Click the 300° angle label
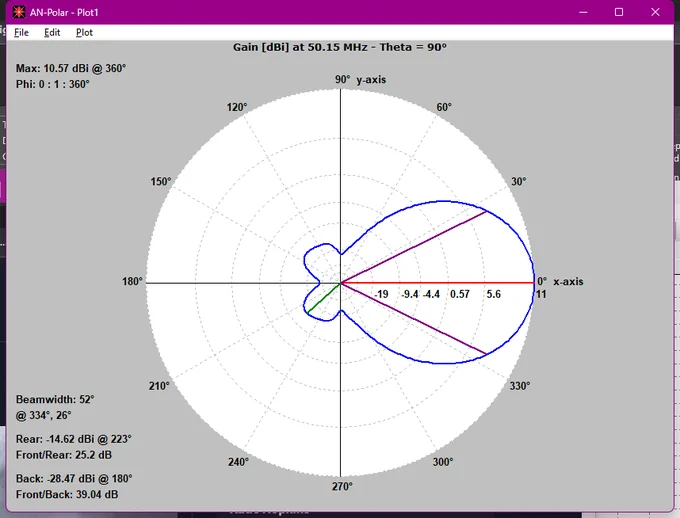Image resolution: width=680 pixels, height=518 pixels. click(x=443, y=462)
